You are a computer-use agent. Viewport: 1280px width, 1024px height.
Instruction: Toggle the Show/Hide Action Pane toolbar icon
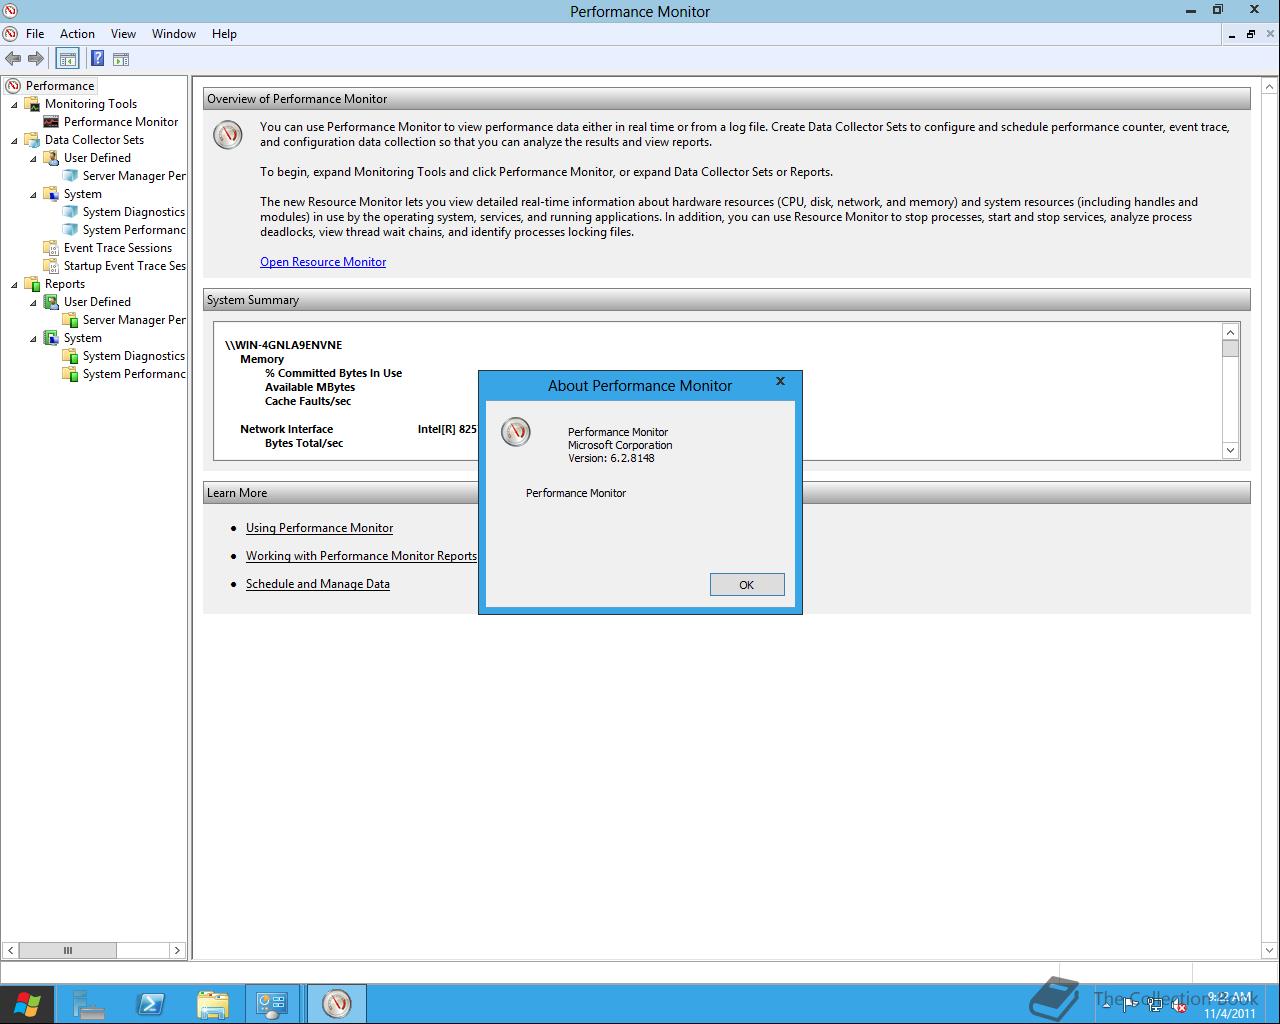pos(121,59)
